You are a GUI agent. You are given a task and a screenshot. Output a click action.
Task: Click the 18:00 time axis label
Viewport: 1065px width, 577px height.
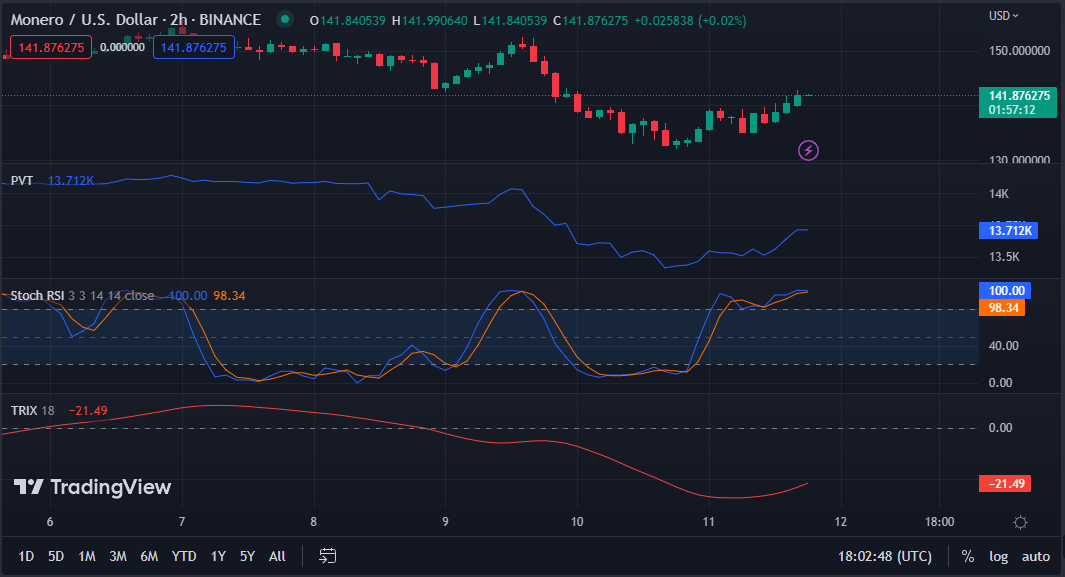click(939, 521)
